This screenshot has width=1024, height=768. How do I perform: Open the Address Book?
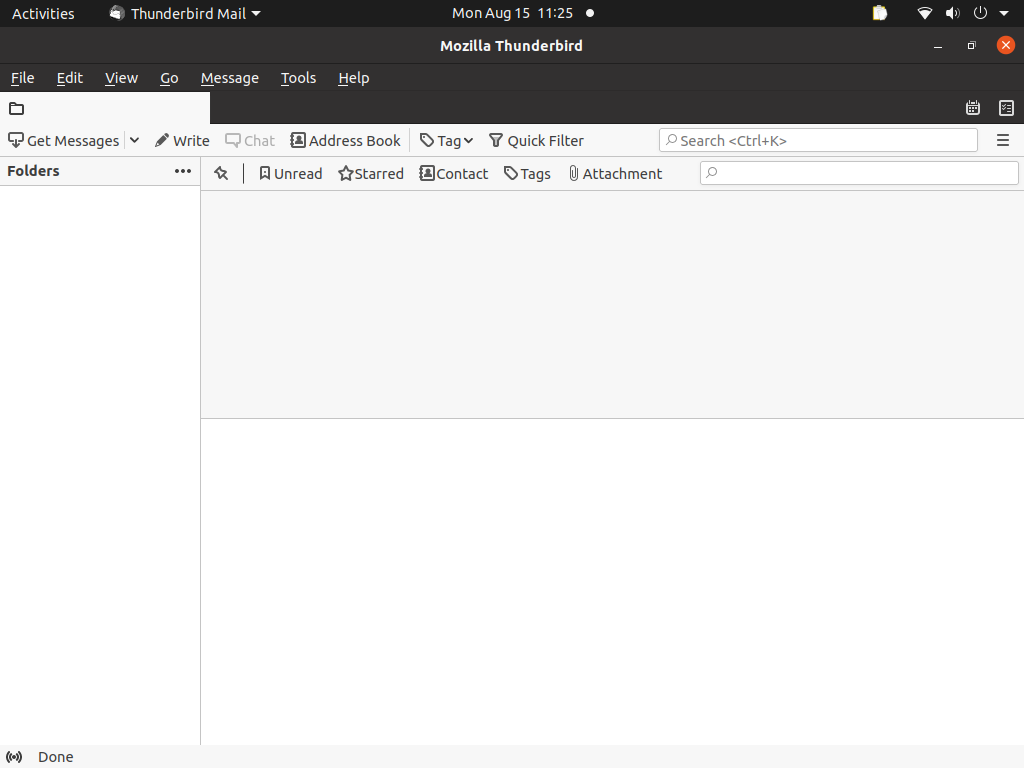click(x=345, y=140)
